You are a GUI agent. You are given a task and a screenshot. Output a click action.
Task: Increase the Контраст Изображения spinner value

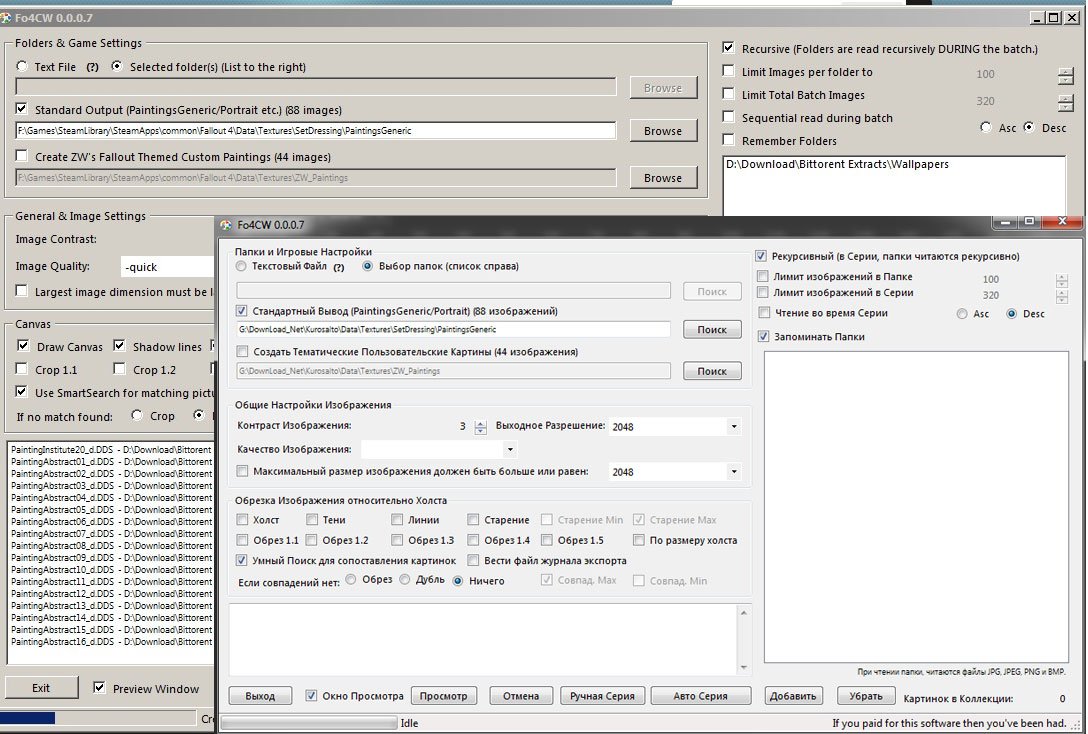481,423
